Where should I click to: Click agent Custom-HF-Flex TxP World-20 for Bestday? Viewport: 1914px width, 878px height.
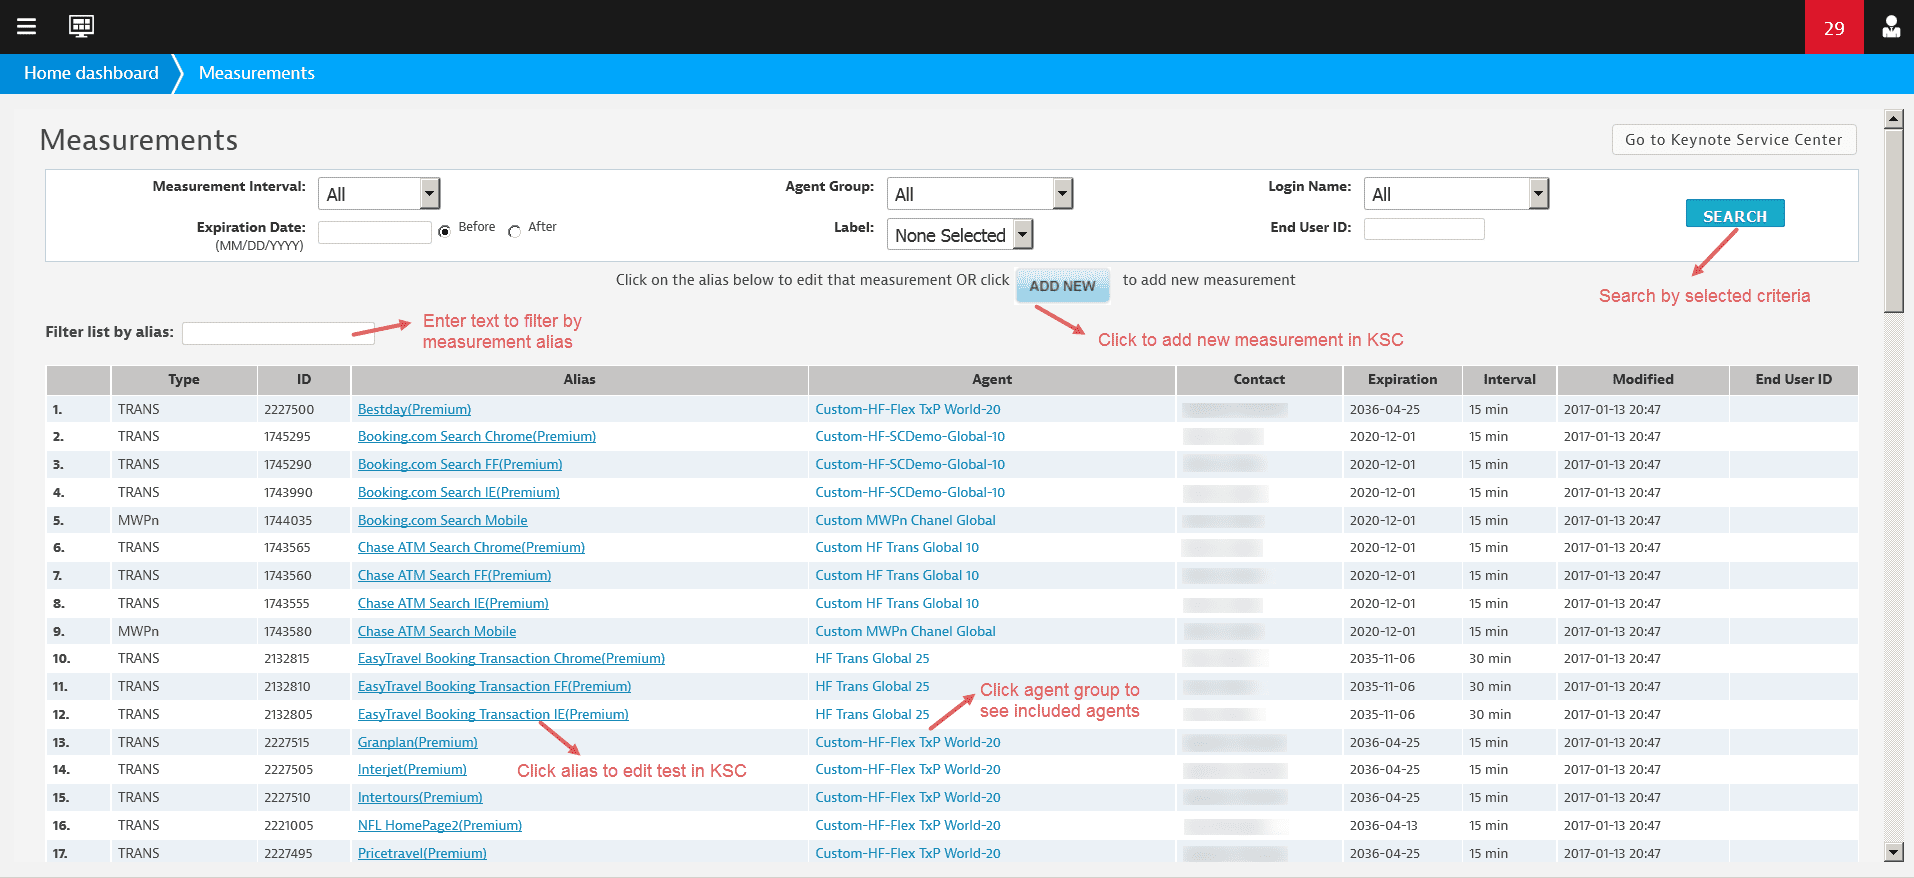pos(908,409)
